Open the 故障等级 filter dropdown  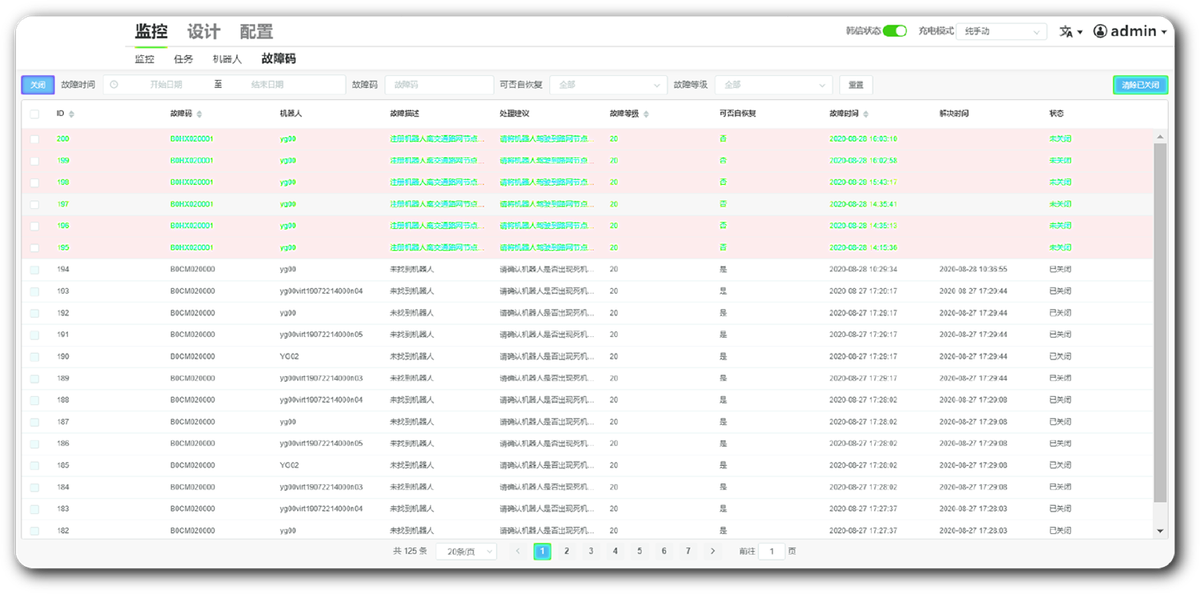(x=773, y=85)
